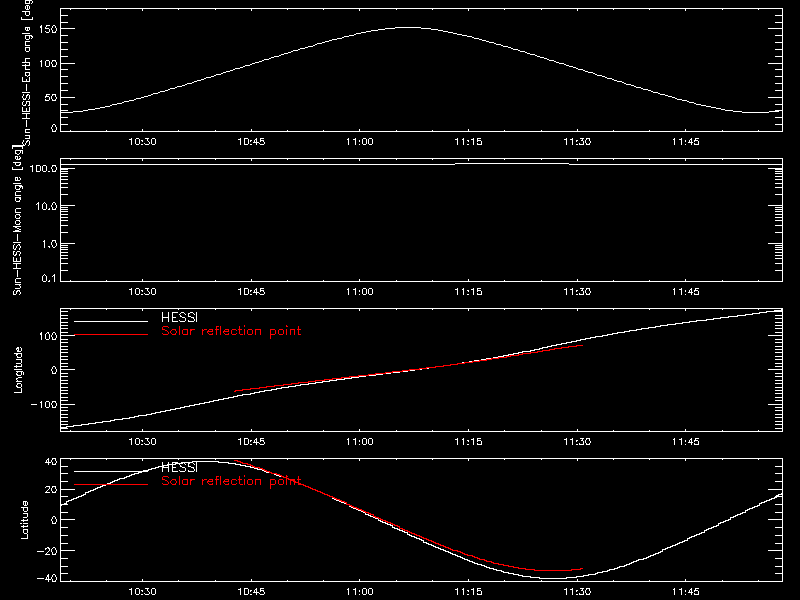Click the Latitude axis label

coord(24,520)
